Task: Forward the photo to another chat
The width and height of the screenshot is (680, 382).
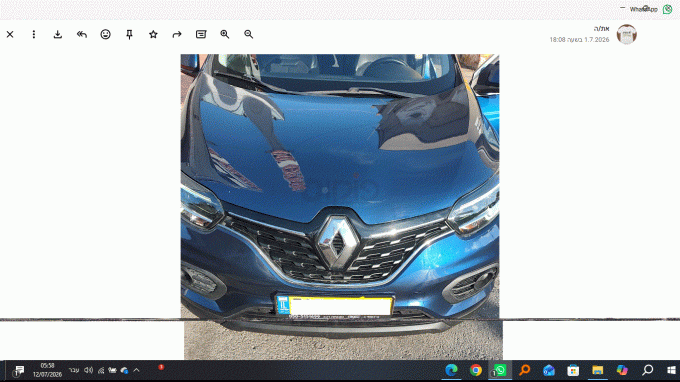Action: [x=177, y=34]
